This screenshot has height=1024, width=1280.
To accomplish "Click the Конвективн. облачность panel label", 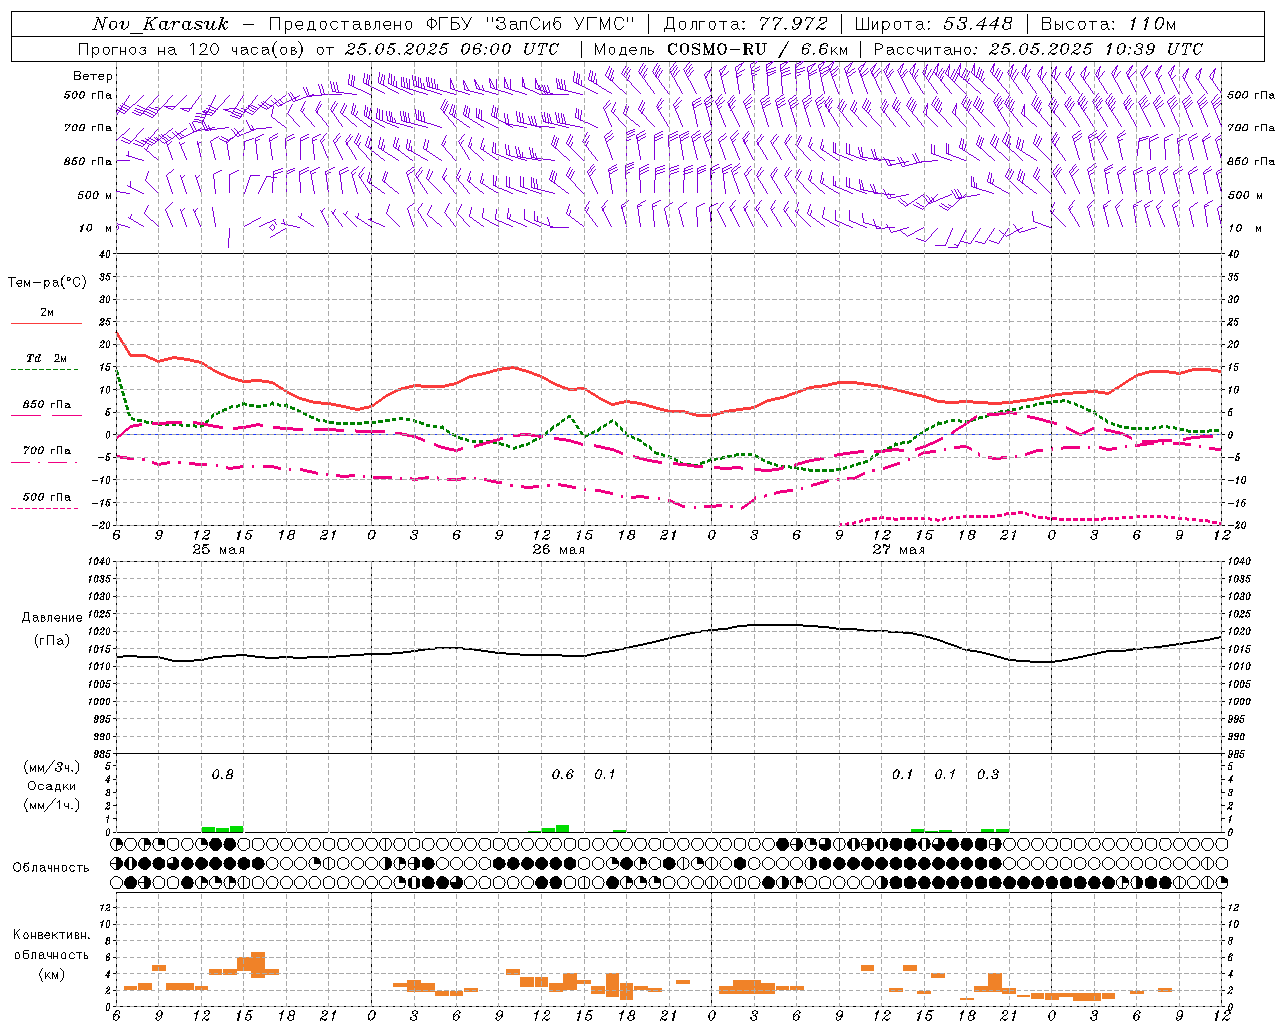I will coord(51,954).
